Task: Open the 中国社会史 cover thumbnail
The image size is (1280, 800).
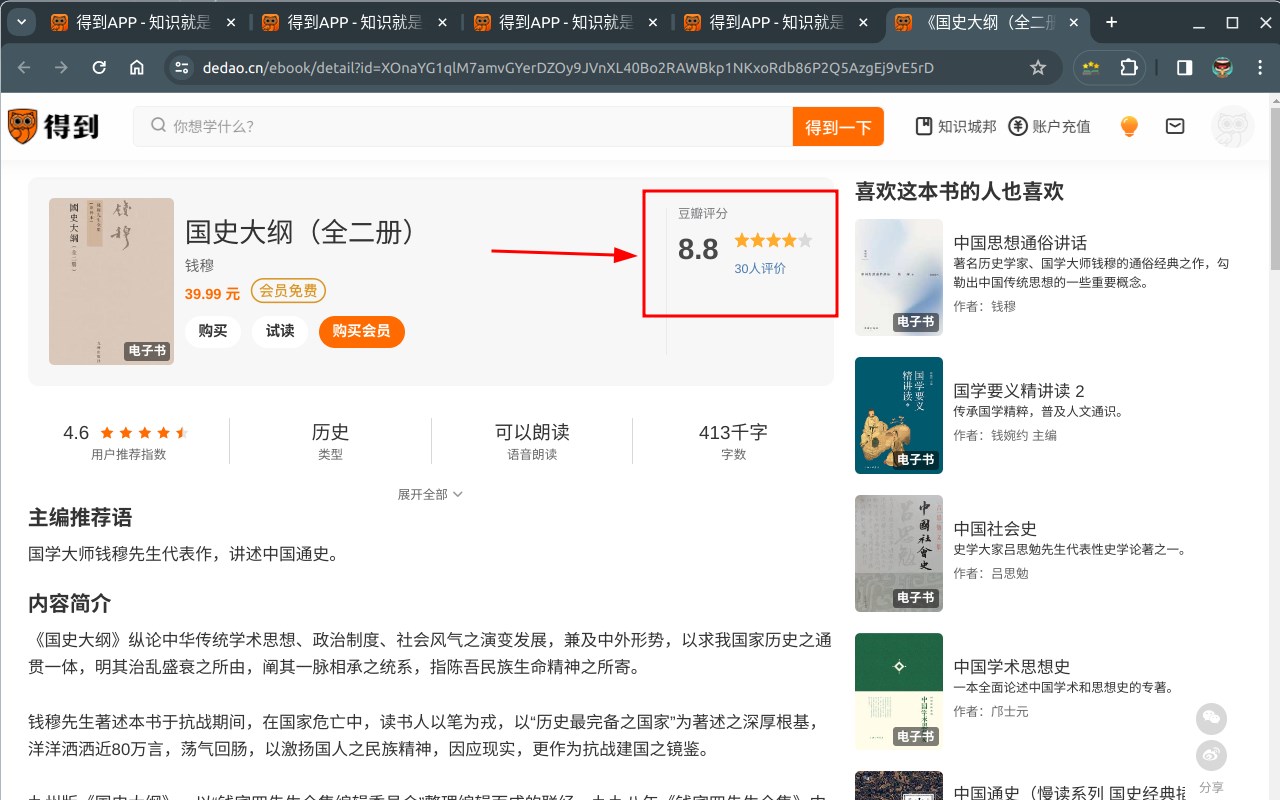Action: (899, 553)
